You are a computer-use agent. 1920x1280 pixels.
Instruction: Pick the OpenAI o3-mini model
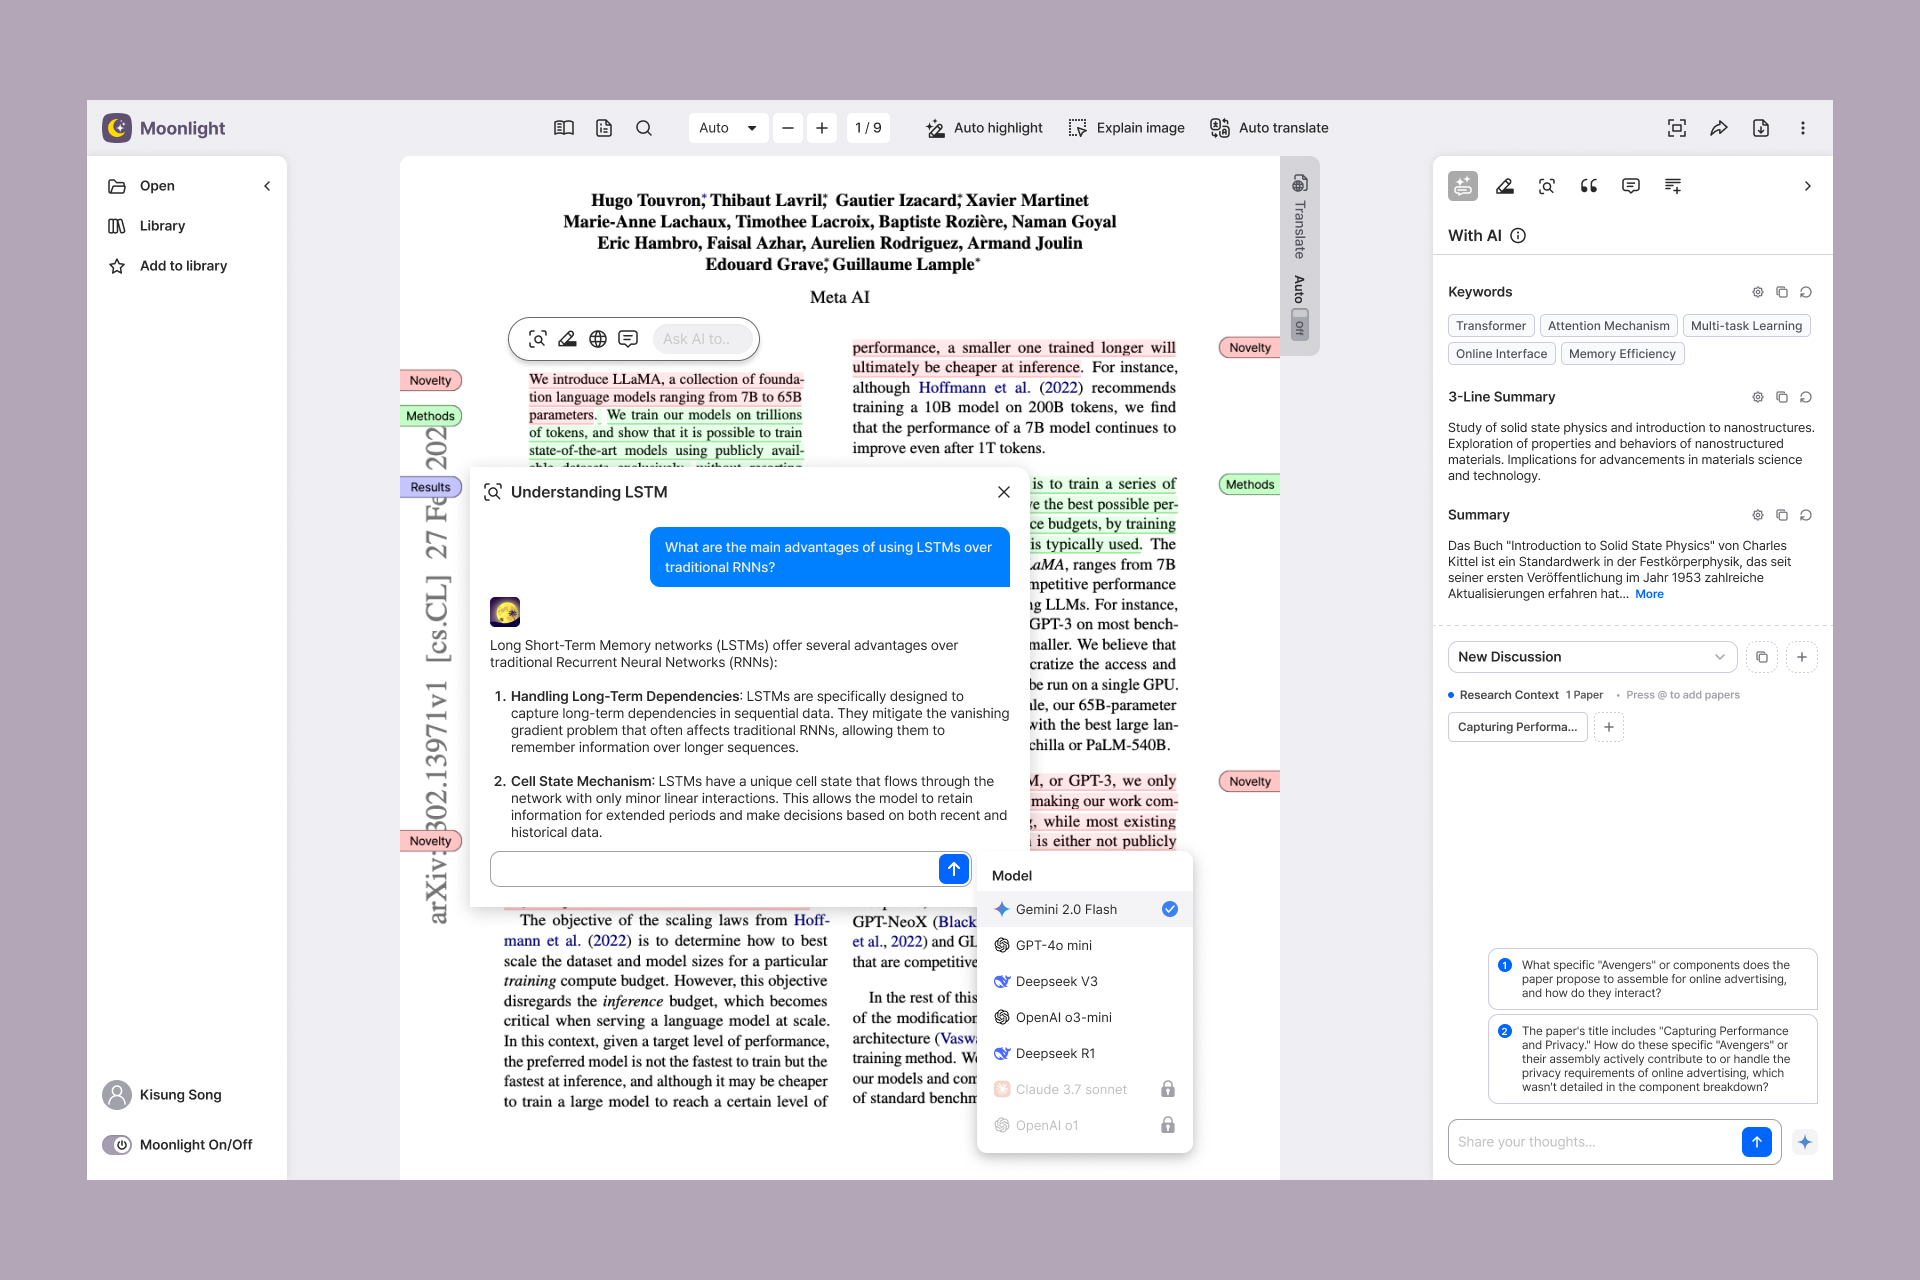tap(1085, 1017)
